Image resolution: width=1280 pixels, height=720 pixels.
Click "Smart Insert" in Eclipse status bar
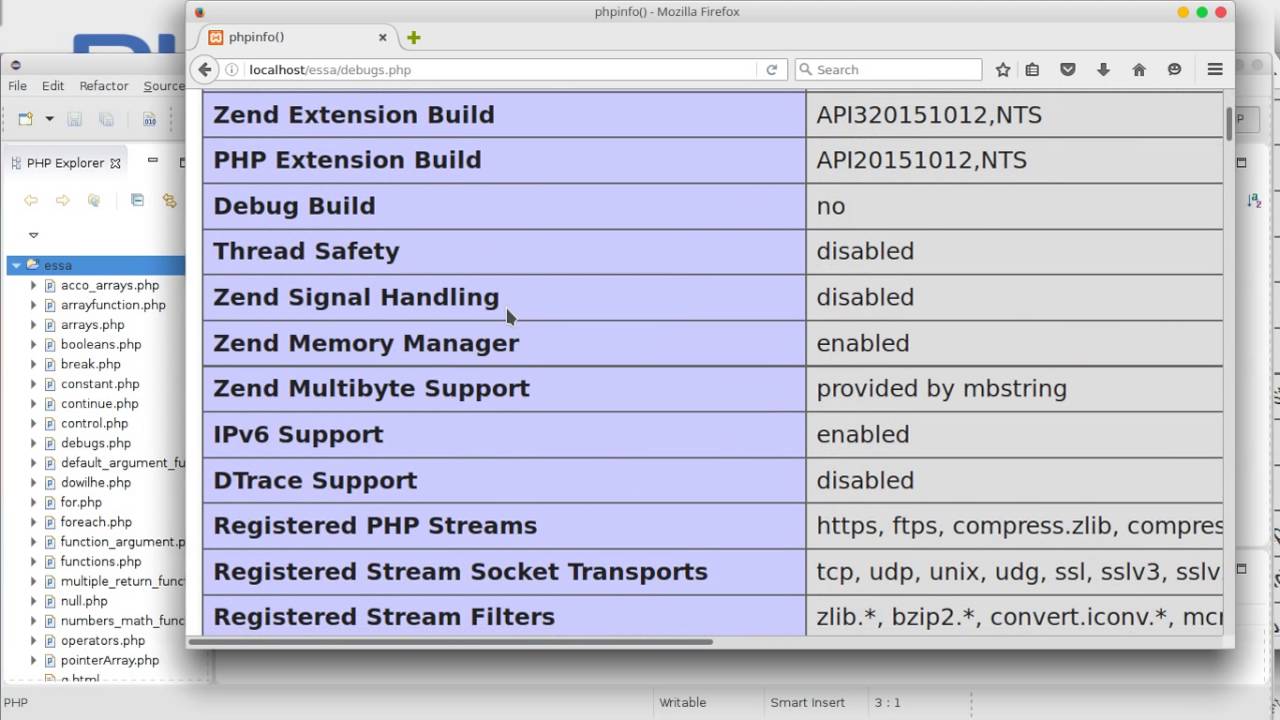[807, 702]
